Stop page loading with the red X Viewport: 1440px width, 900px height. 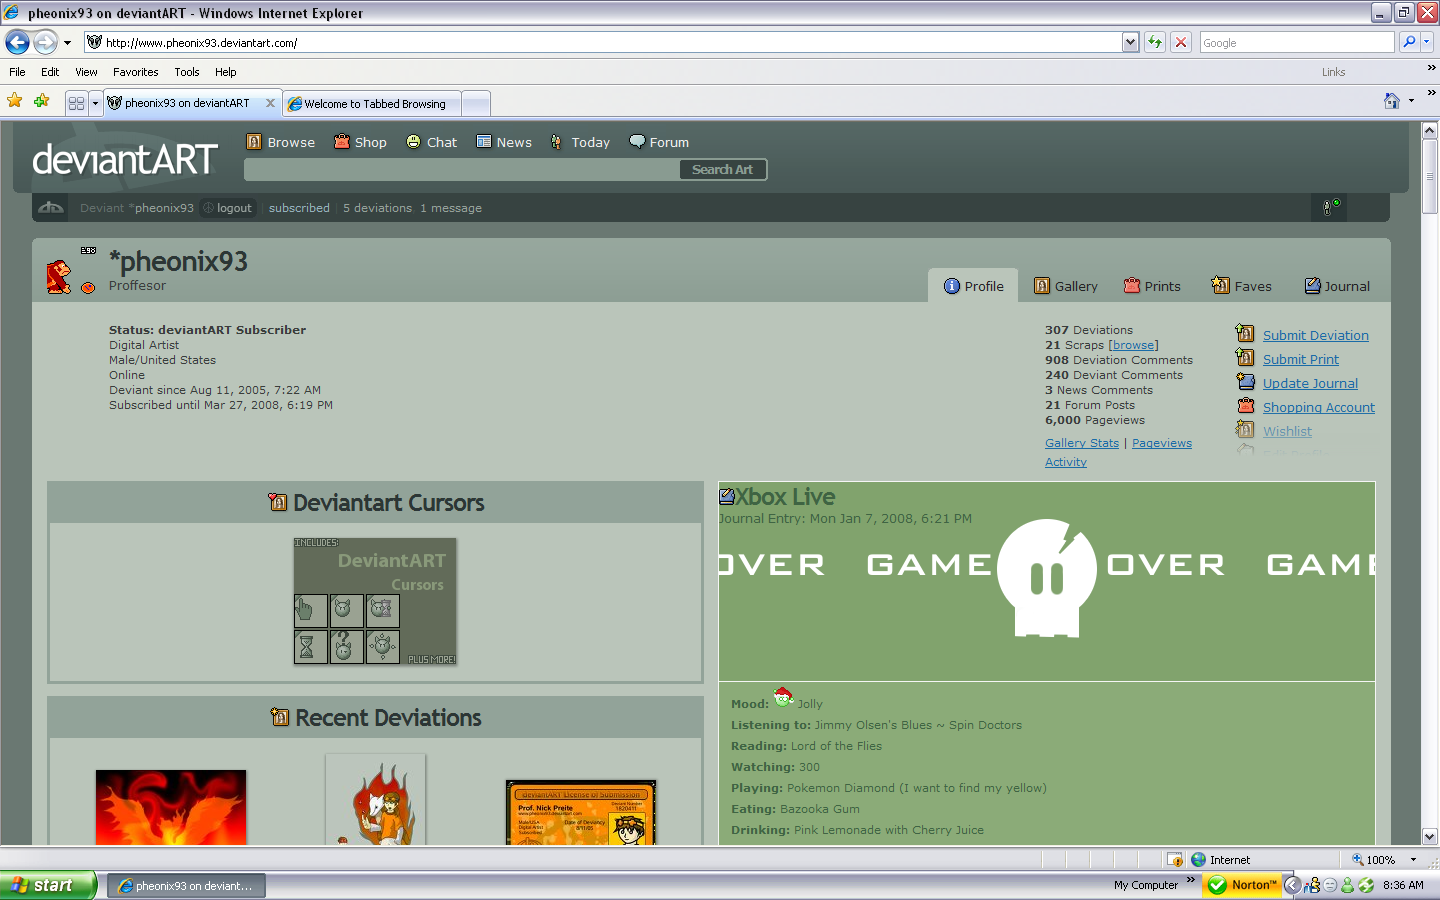[1181, 42]
